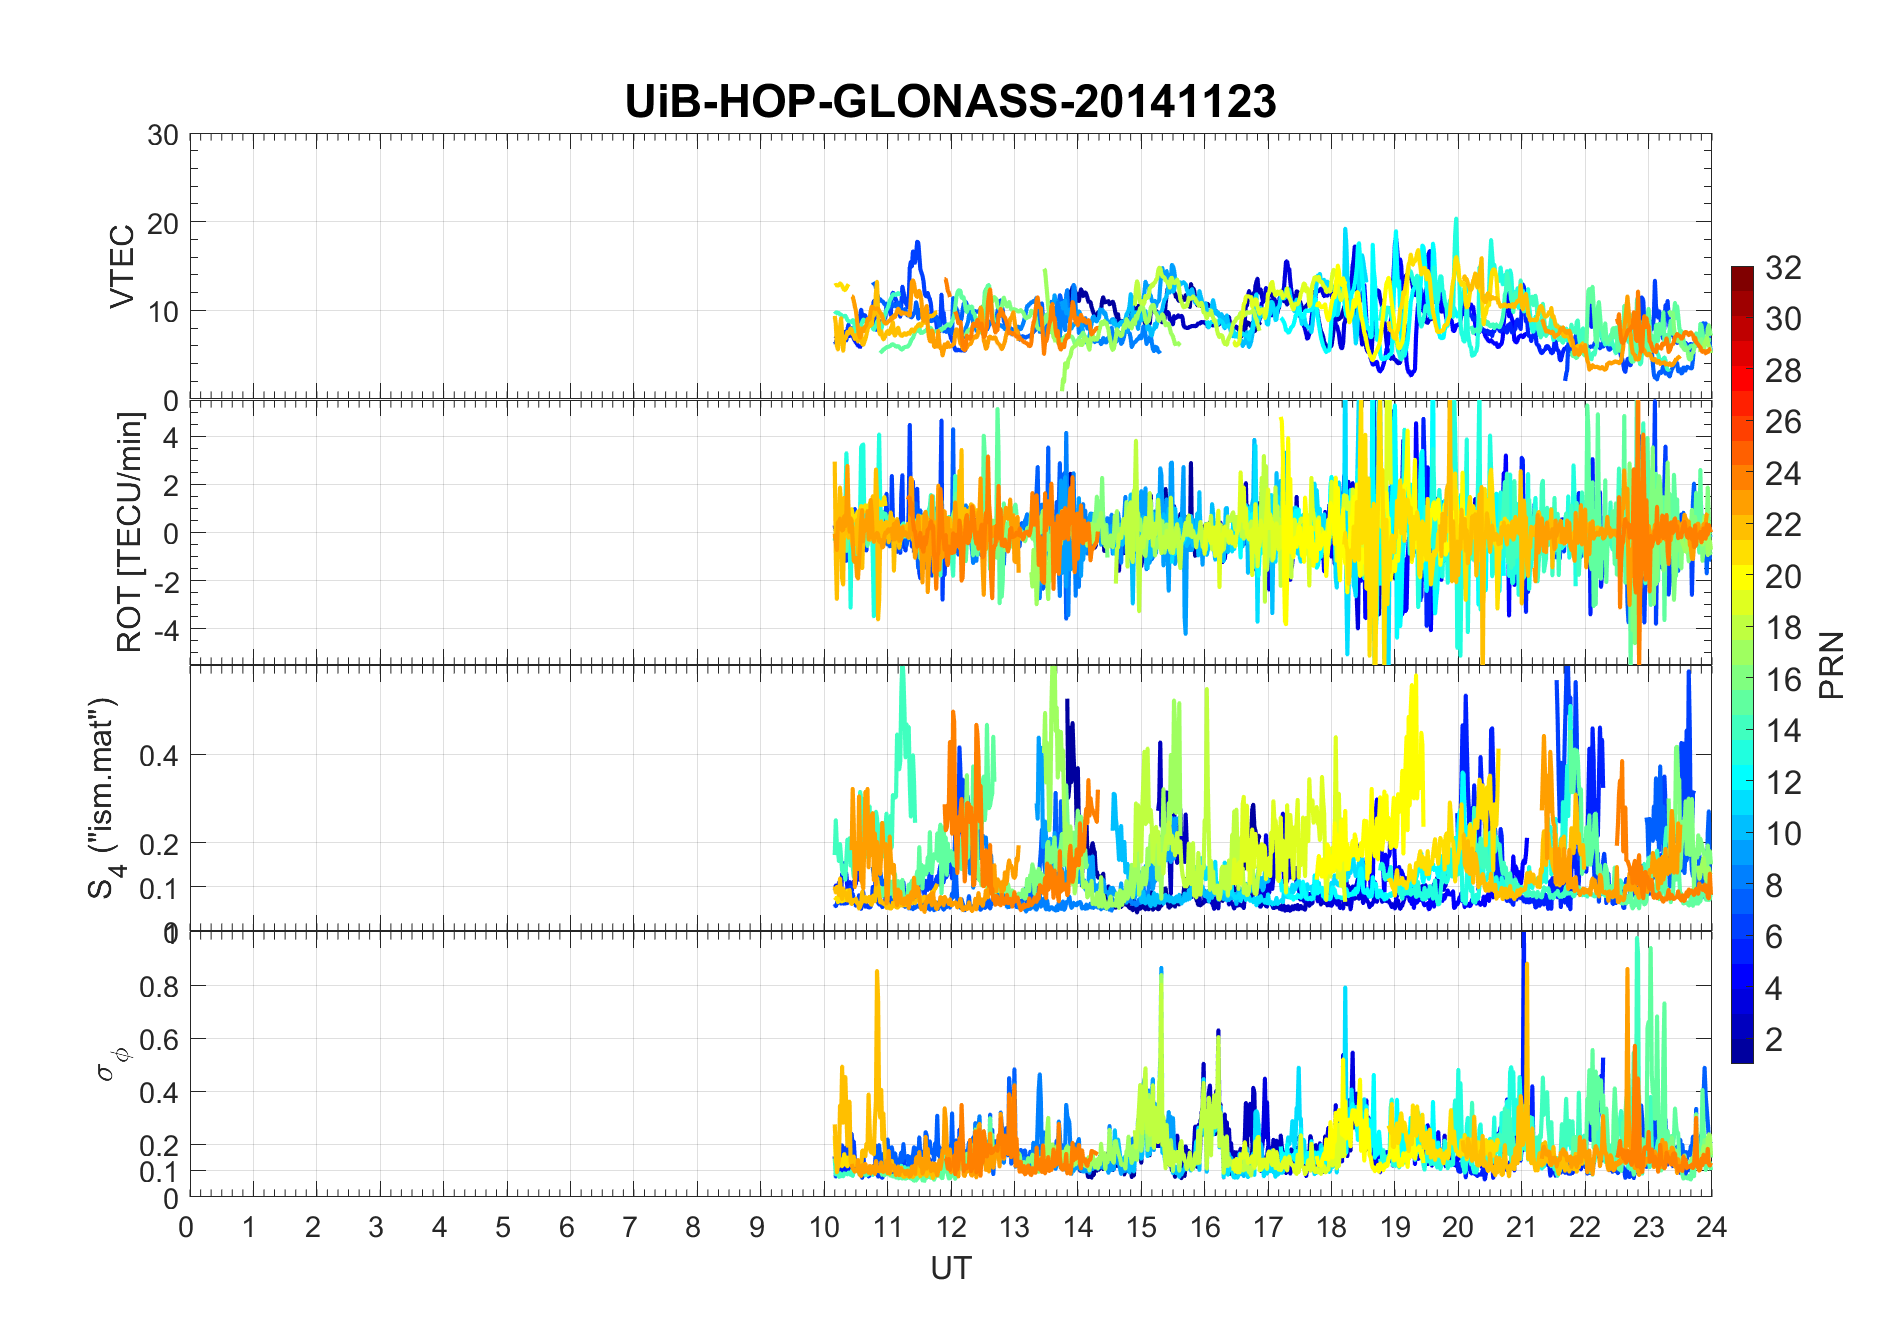Click colorbar tick label 12
Screen dimensions: 1902x1330
[x=1784, y=782]
